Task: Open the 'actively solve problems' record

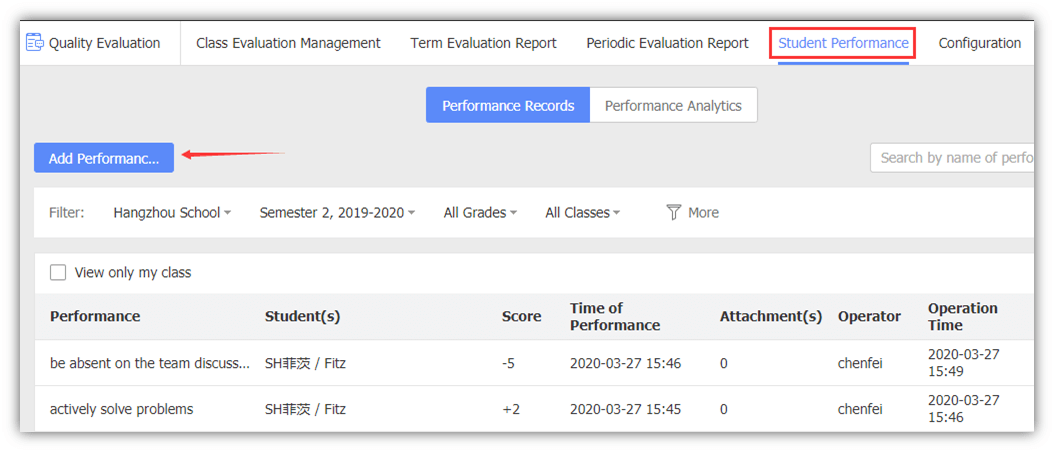Action: [x=122, y=409]
